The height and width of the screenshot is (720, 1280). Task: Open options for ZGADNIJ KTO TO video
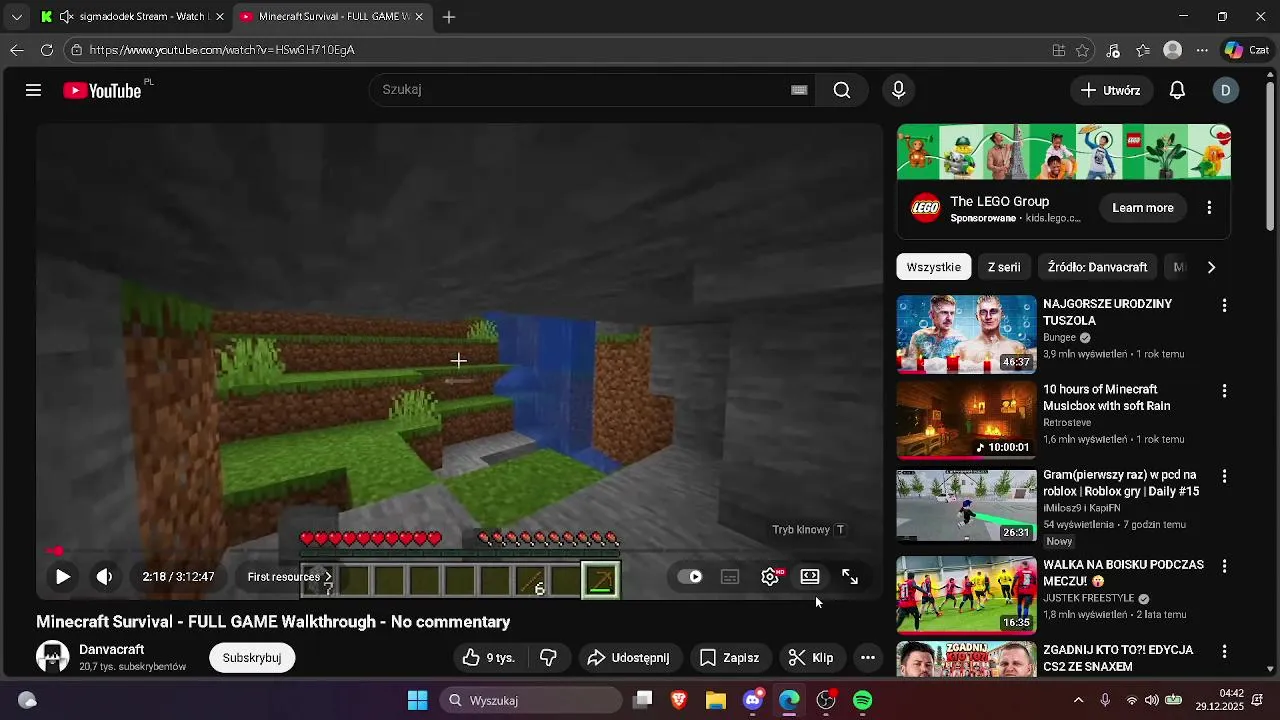point(1224,651)
